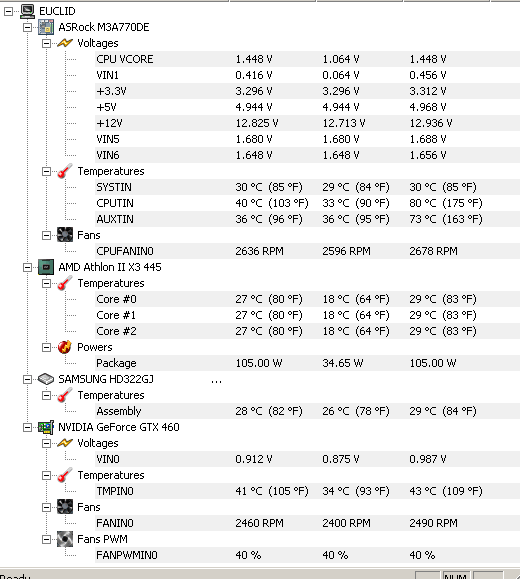
Task: Select the CPUTIN temperature row
Action: point(307,203)
